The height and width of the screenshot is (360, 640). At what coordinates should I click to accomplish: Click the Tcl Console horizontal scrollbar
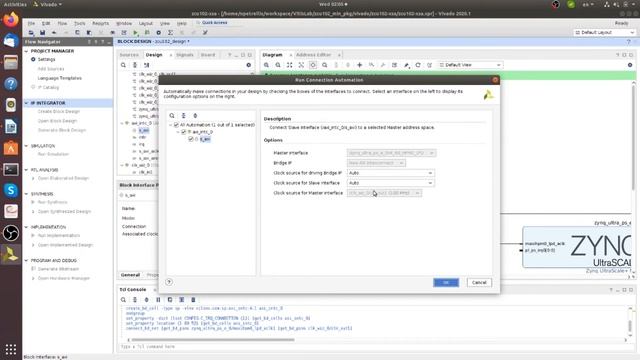(213, 340)
